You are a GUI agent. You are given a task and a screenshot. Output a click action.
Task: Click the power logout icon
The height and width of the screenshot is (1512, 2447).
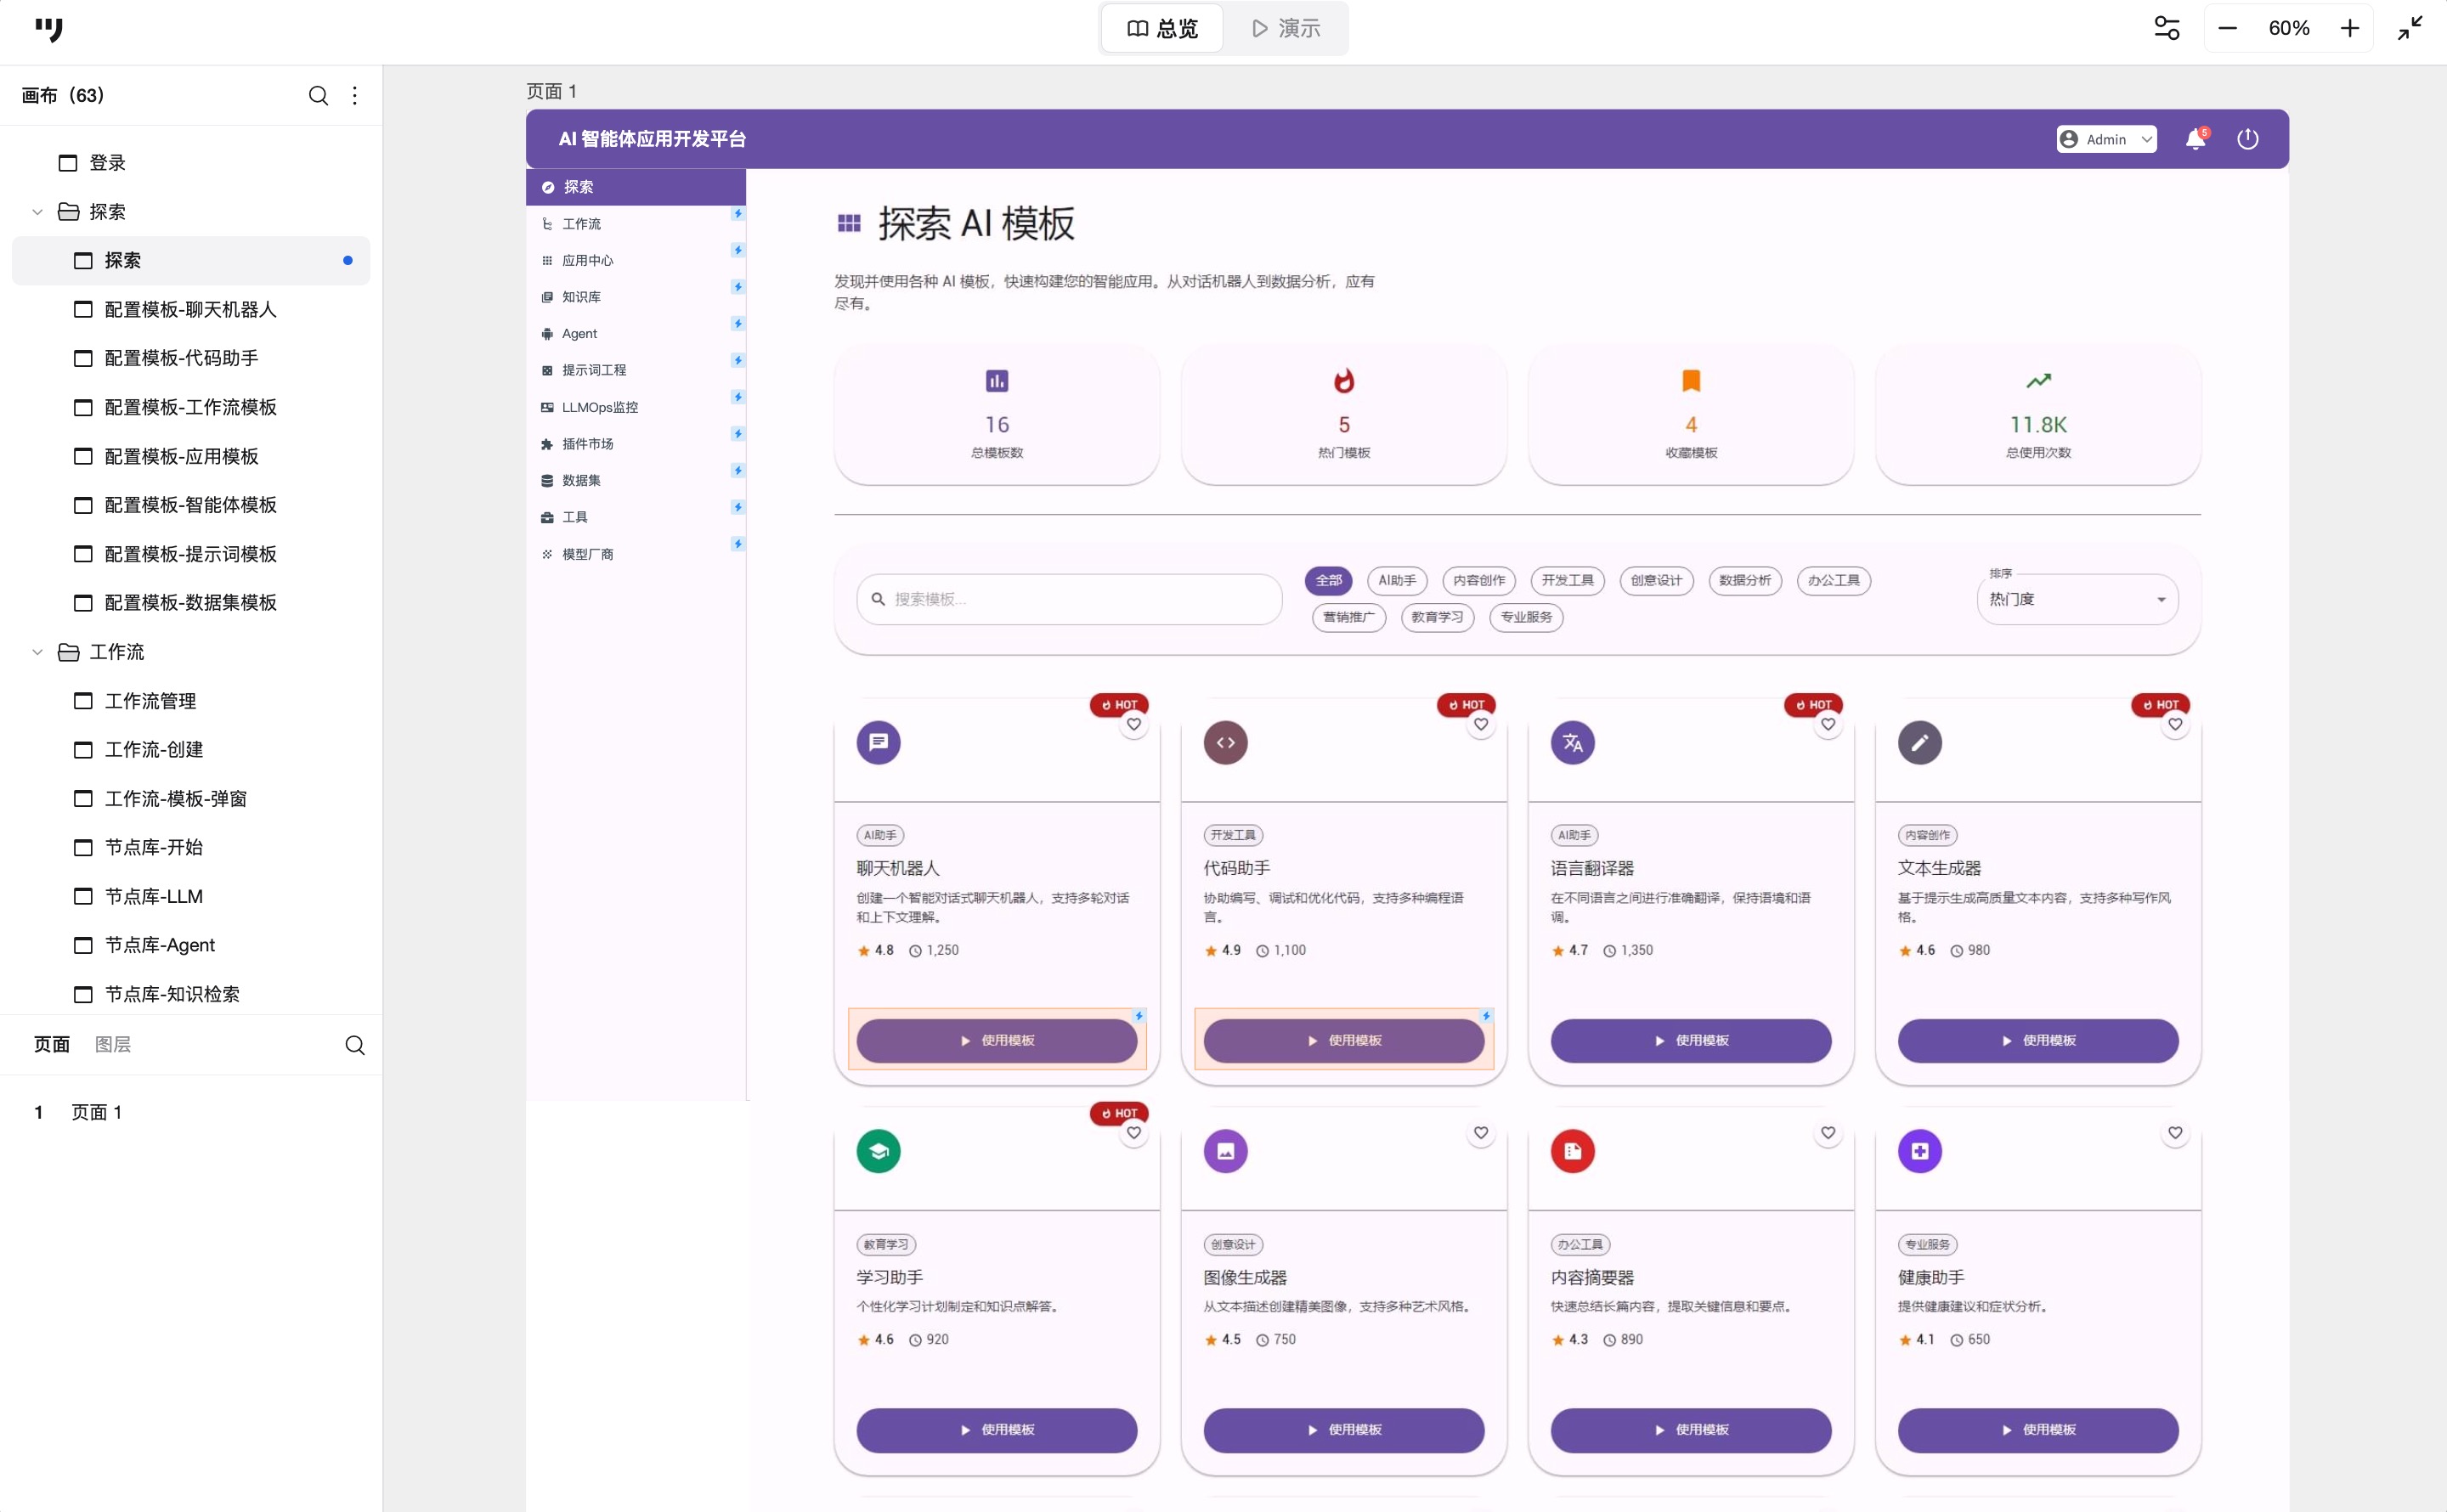click(x=2247, y=139)
